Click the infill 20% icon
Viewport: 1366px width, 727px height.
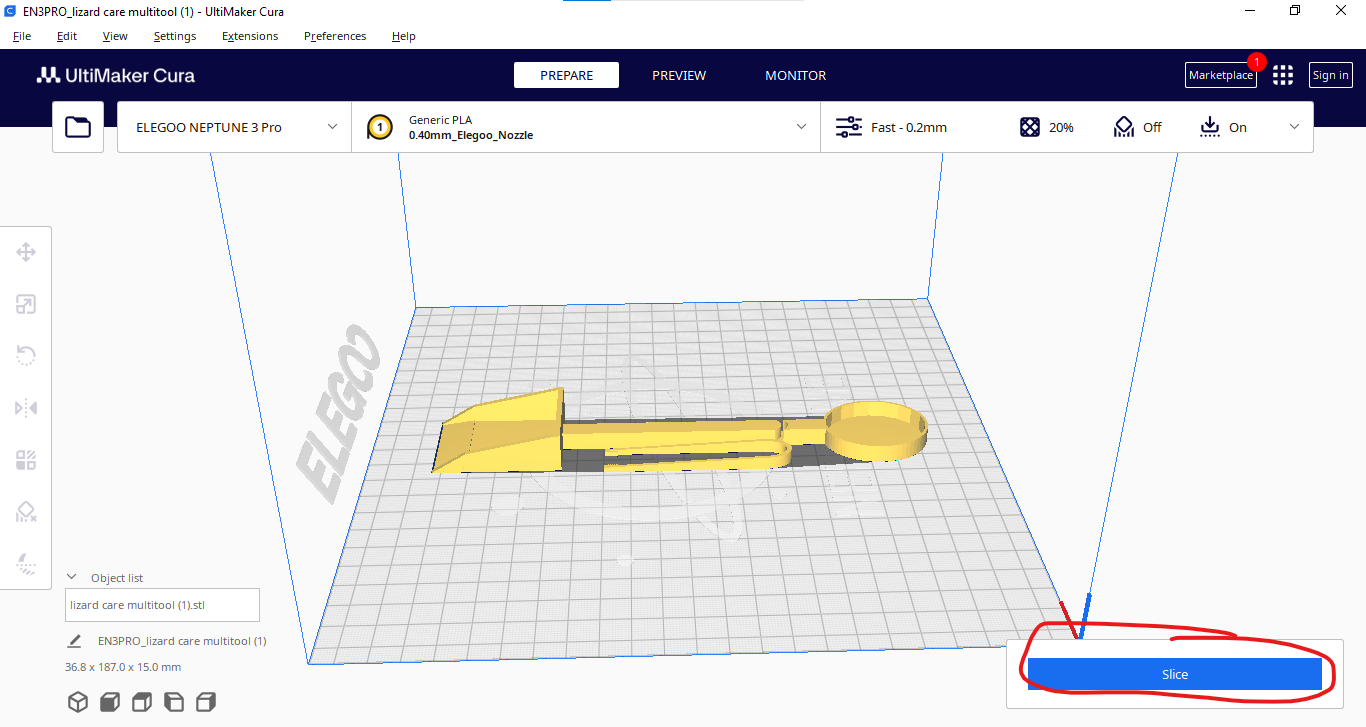pos(1030,127)
